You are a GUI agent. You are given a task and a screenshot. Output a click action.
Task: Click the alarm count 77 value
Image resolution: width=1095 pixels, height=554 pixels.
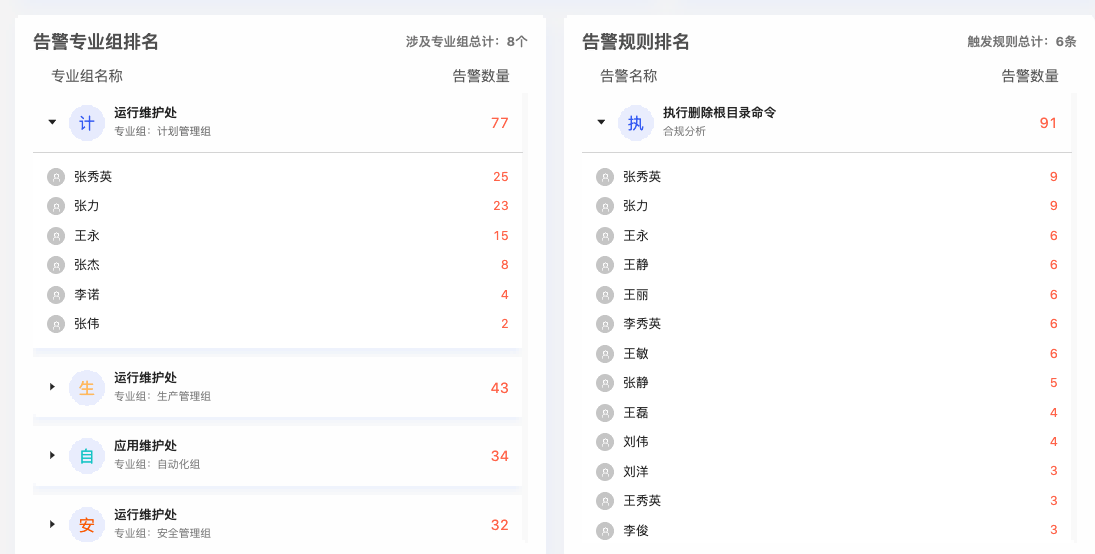[x=499, y=123]
